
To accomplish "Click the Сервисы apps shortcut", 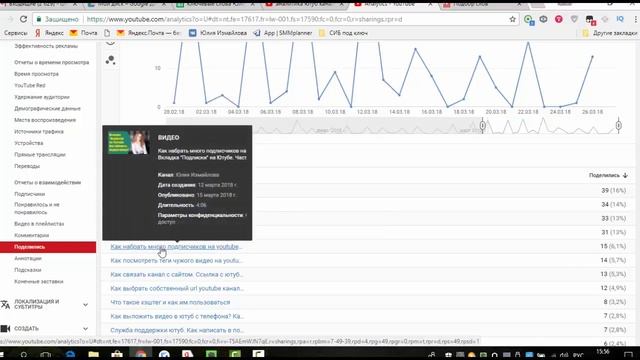I will 16,33.
